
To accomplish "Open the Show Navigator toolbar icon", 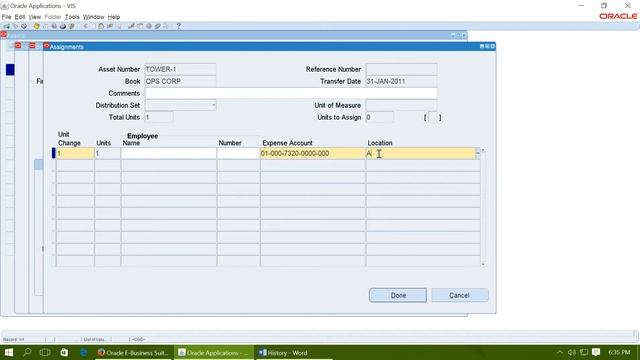I will pos(24,26).
